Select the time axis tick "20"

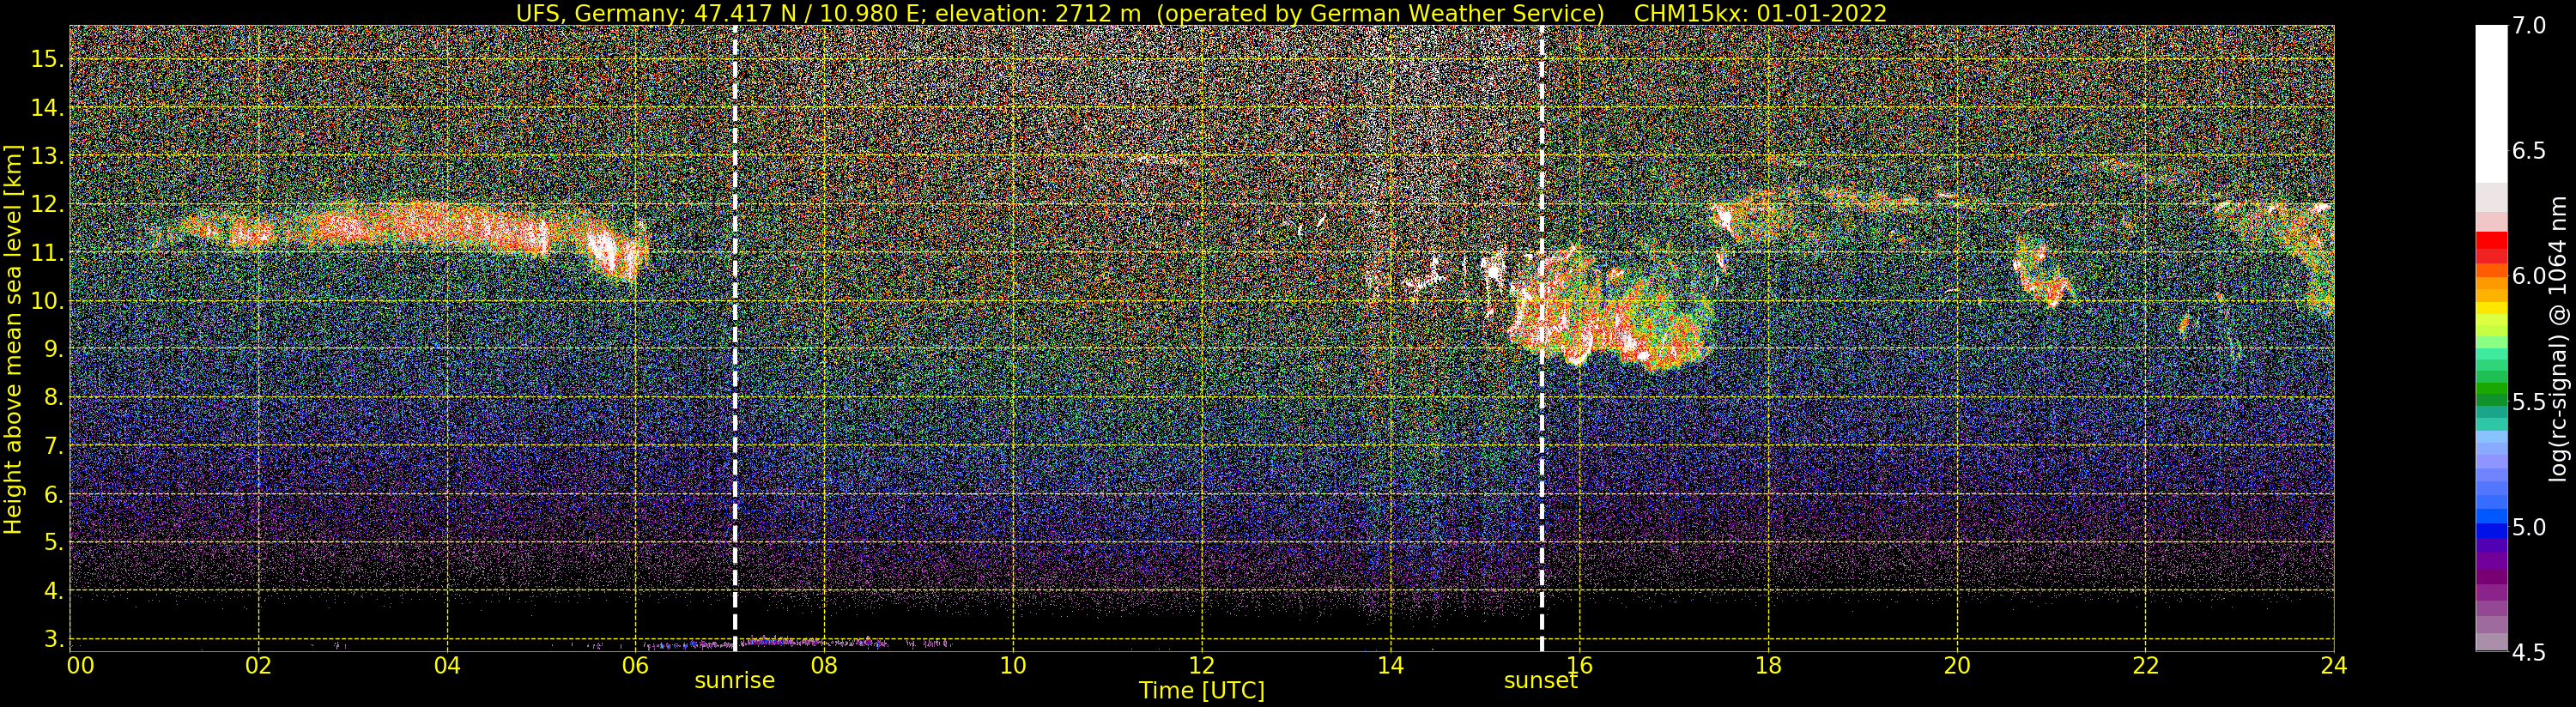1956,665
